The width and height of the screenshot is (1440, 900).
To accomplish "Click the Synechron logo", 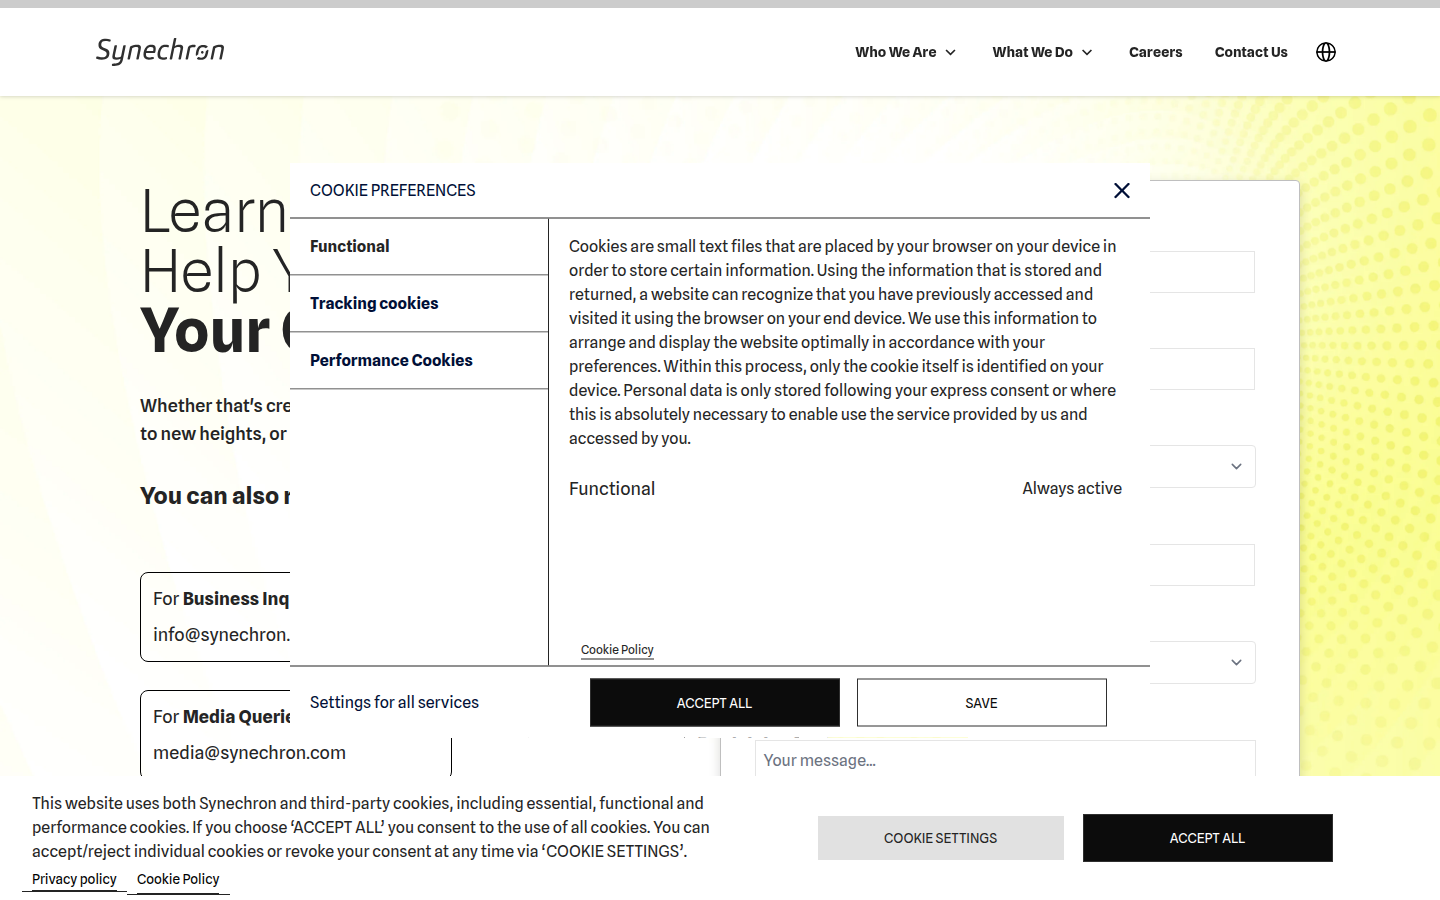I will pos(160,51).
